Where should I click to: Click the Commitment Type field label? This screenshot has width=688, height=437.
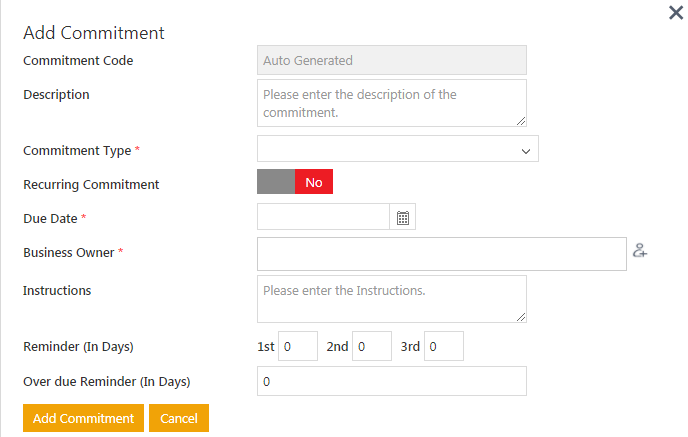pos(77,151)
